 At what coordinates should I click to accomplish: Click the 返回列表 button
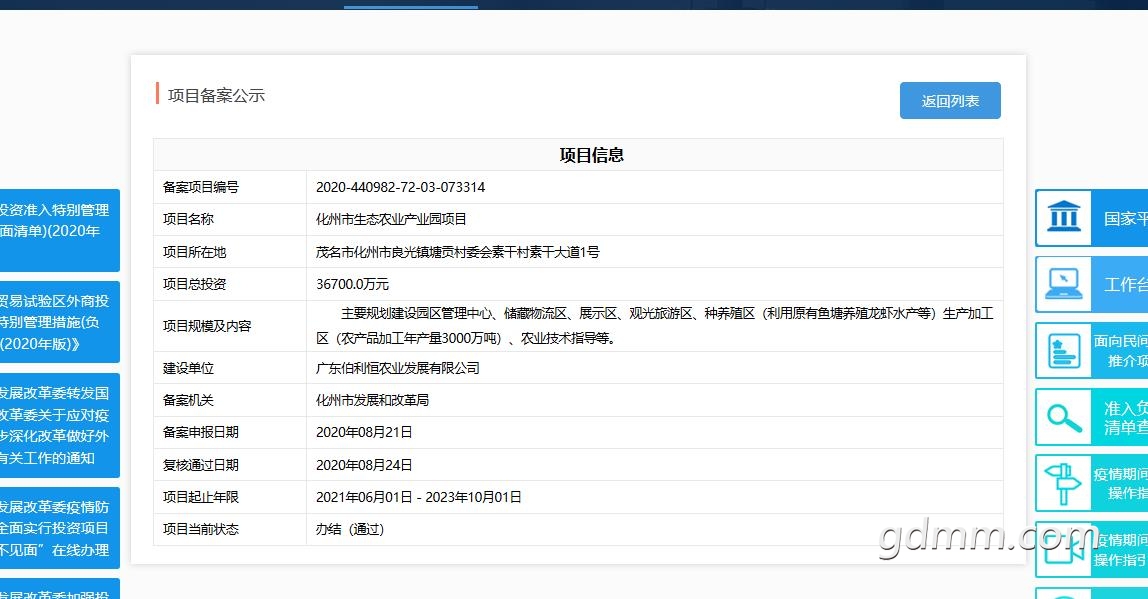click(x=950, y=100)
